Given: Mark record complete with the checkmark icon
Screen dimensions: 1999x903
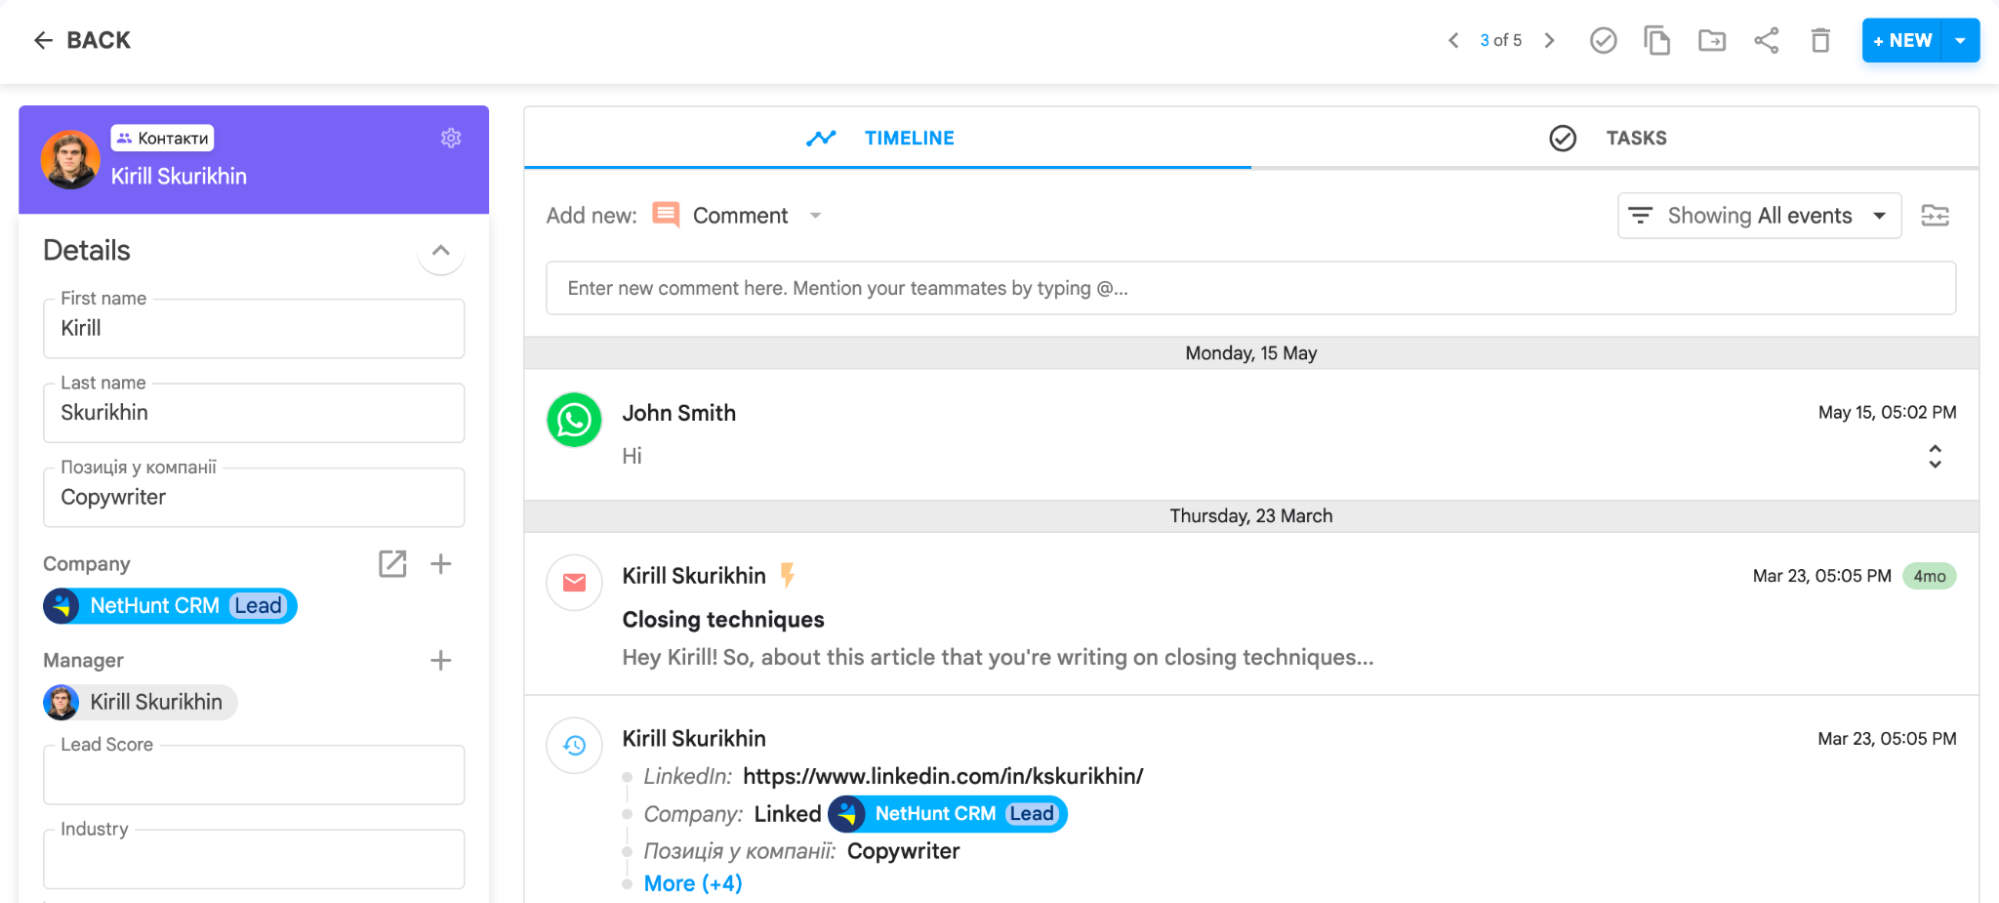Looking at the screenshot, I should (1603, 40).
